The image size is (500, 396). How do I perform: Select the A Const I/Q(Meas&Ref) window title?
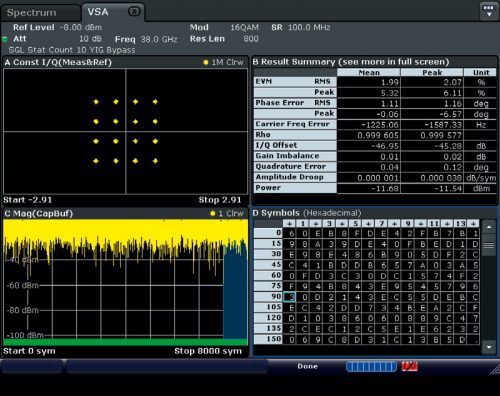coord(58,62)
